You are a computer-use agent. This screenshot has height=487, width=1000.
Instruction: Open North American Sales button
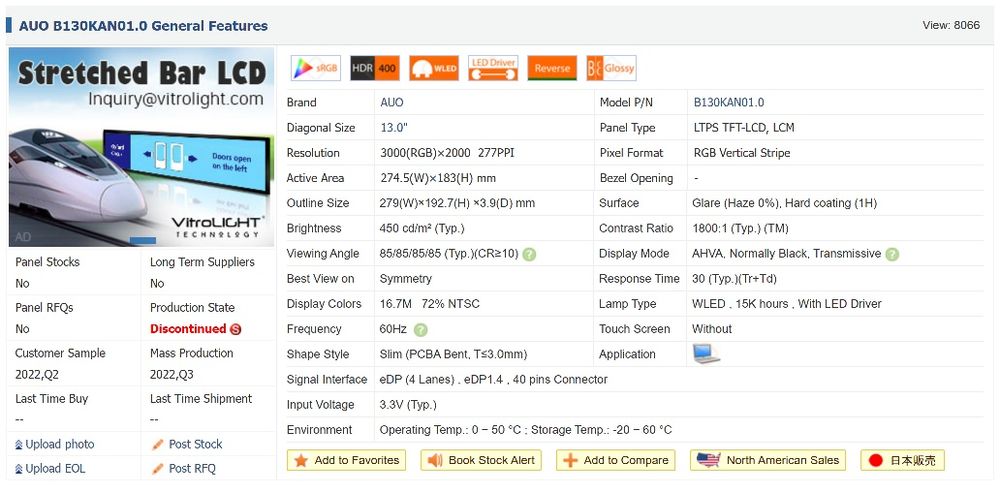pyautogui.click(x=768, y=460)
